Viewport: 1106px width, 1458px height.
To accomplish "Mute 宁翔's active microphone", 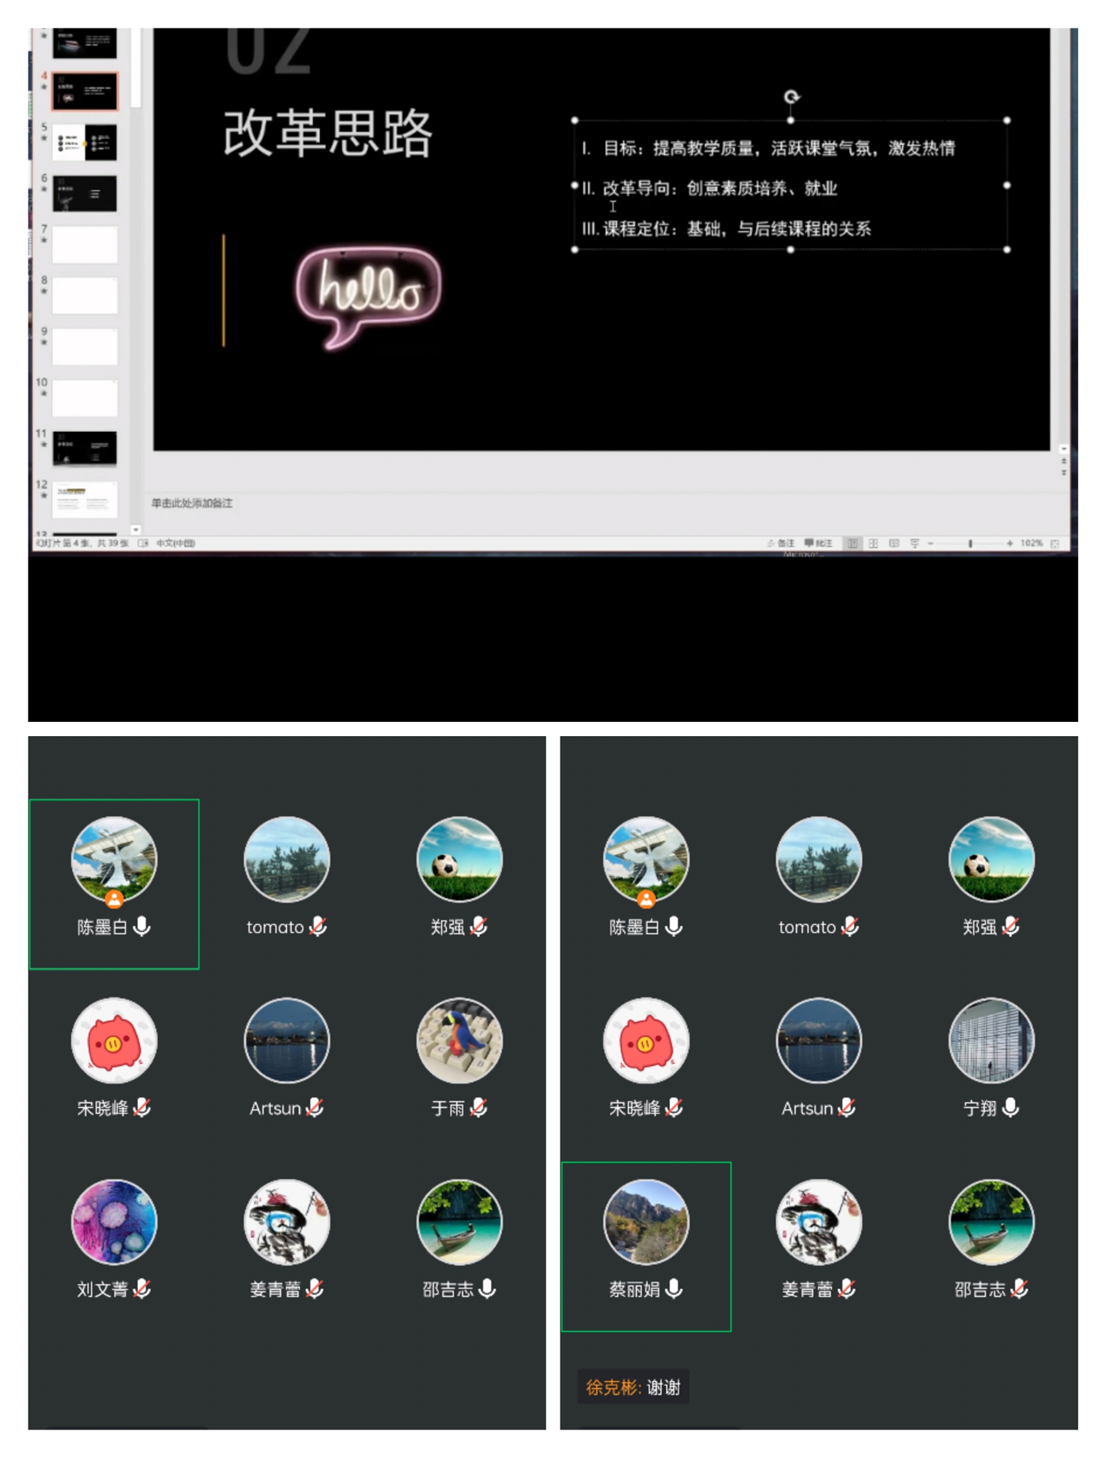I will (x=1011, y=1107).
